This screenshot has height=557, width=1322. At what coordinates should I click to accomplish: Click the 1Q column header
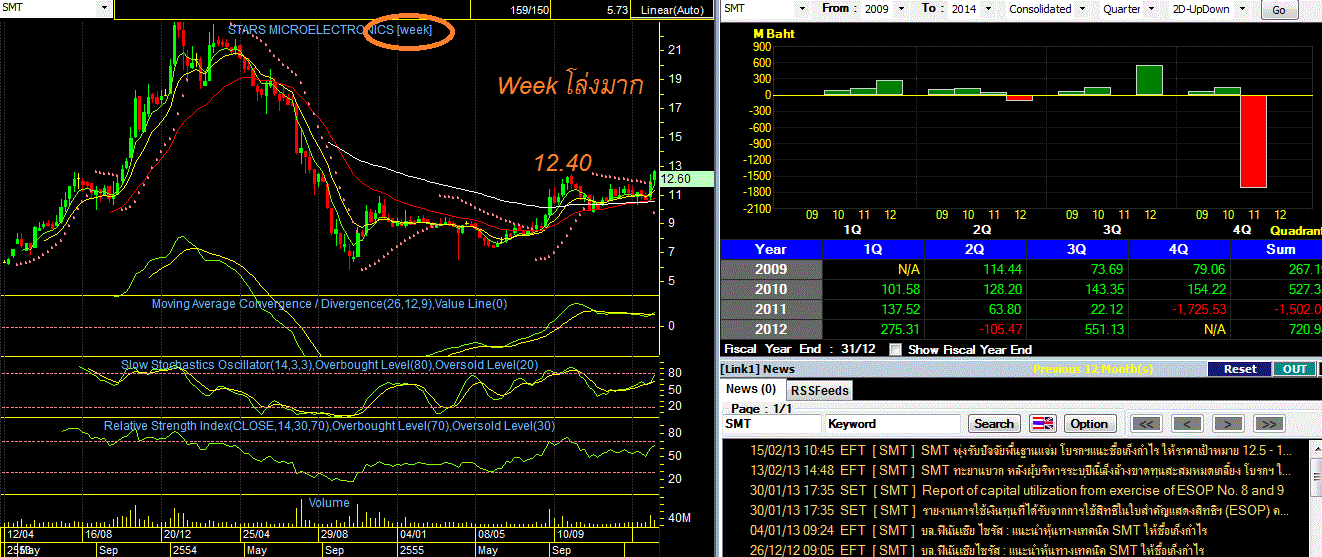pyautogui.click(x=873, y=249)
